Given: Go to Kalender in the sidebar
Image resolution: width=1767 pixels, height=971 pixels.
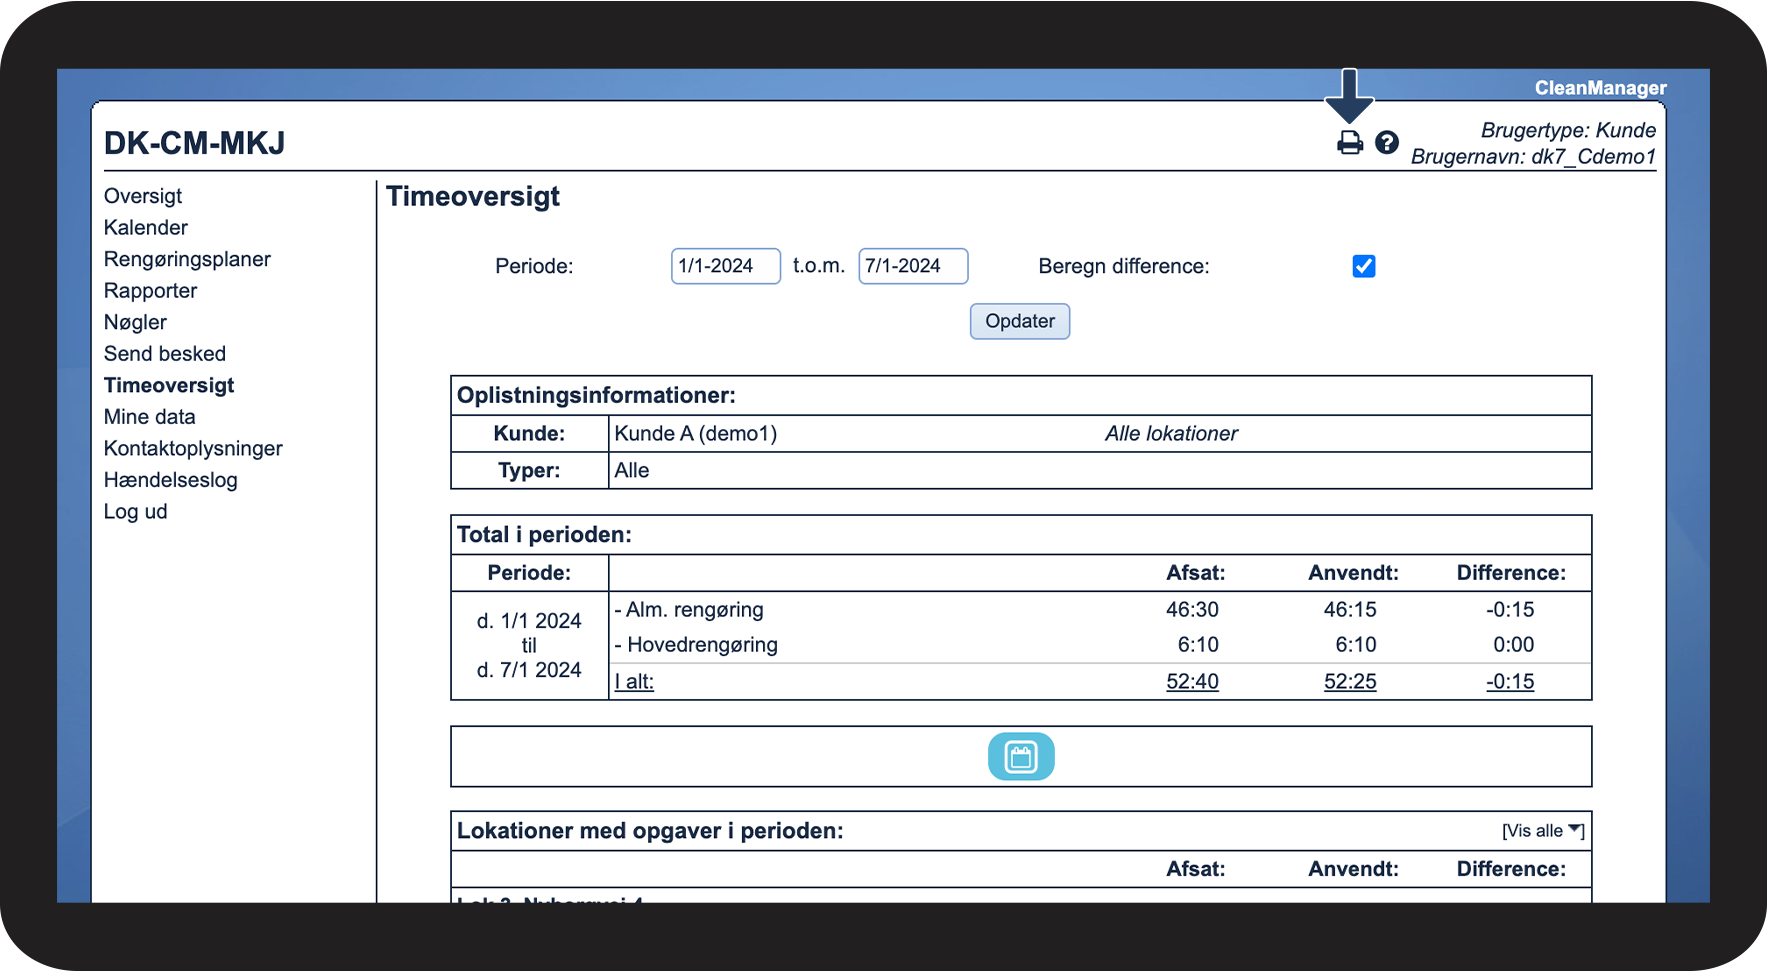Looking at the screenshot, I should tap(146, 228).
